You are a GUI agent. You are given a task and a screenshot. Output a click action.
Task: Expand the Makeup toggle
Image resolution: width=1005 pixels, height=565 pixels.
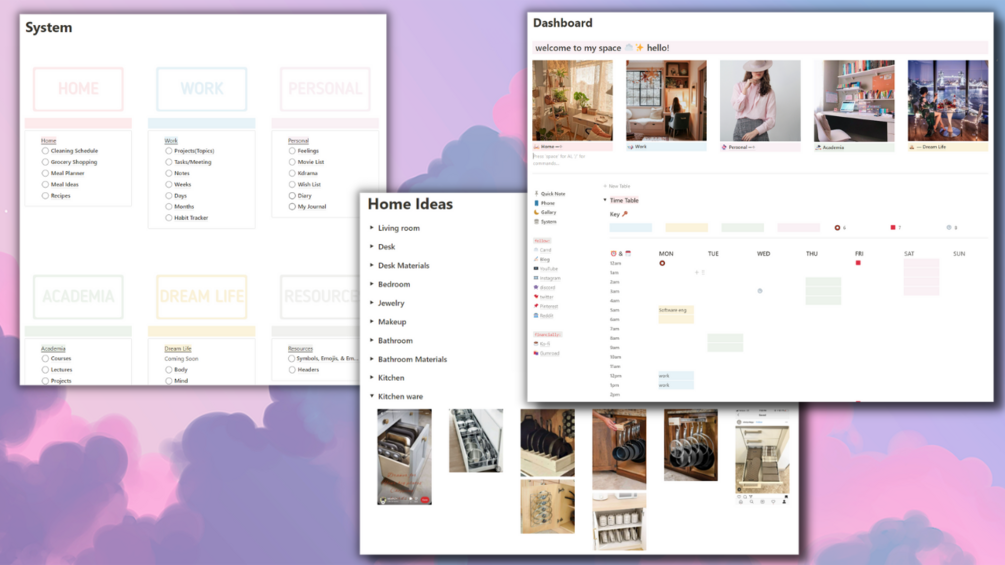pos(372,321)
